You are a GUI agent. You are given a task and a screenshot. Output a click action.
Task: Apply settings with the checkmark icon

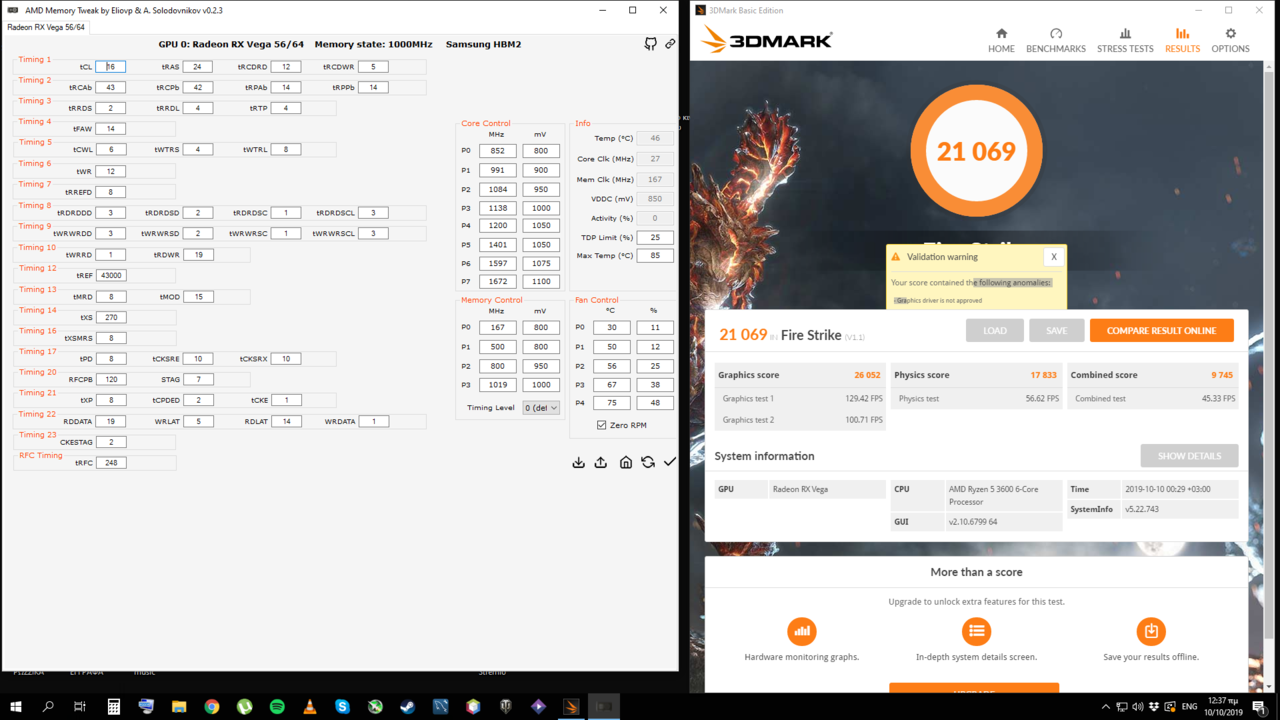(670, 462)
